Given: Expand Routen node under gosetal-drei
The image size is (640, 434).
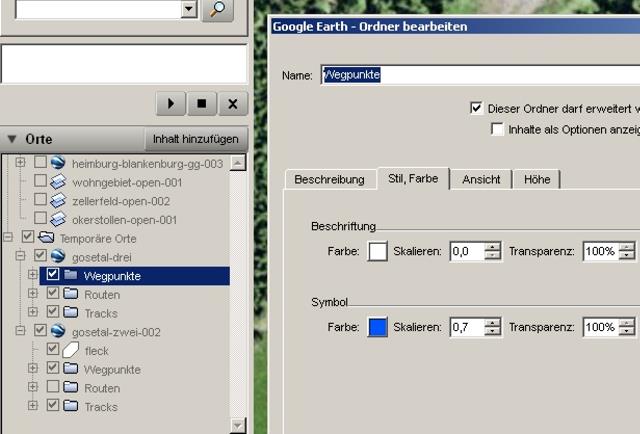Looking at the screenshot, I should tap(33, 293).
